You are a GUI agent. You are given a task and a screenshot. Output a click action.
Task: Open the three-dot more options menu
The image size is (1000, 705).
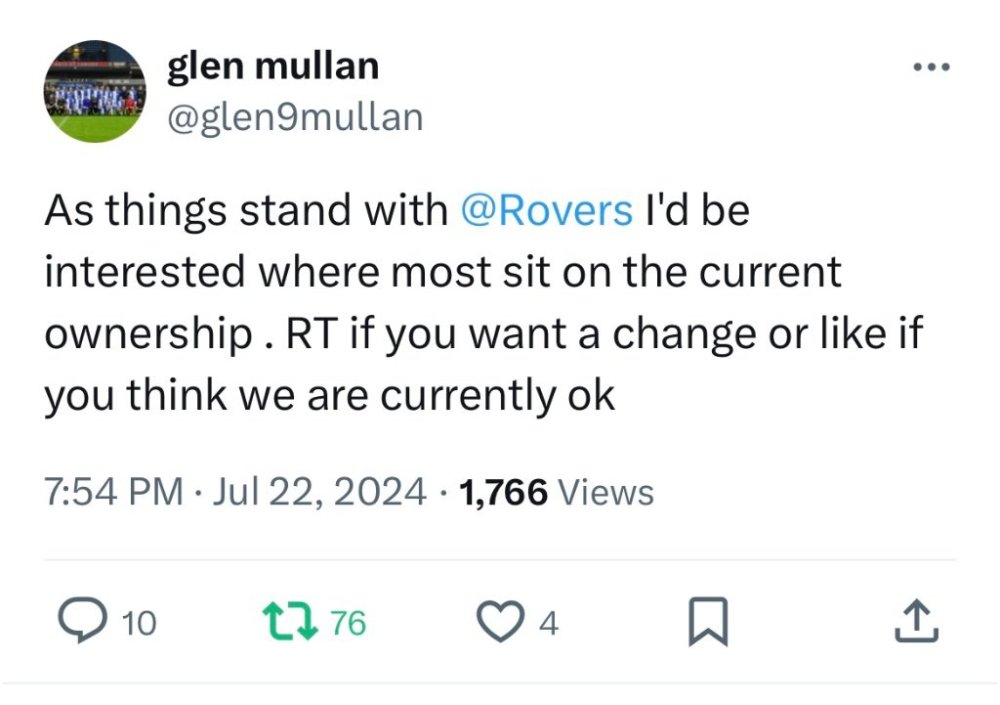click(x=930, y=68)
